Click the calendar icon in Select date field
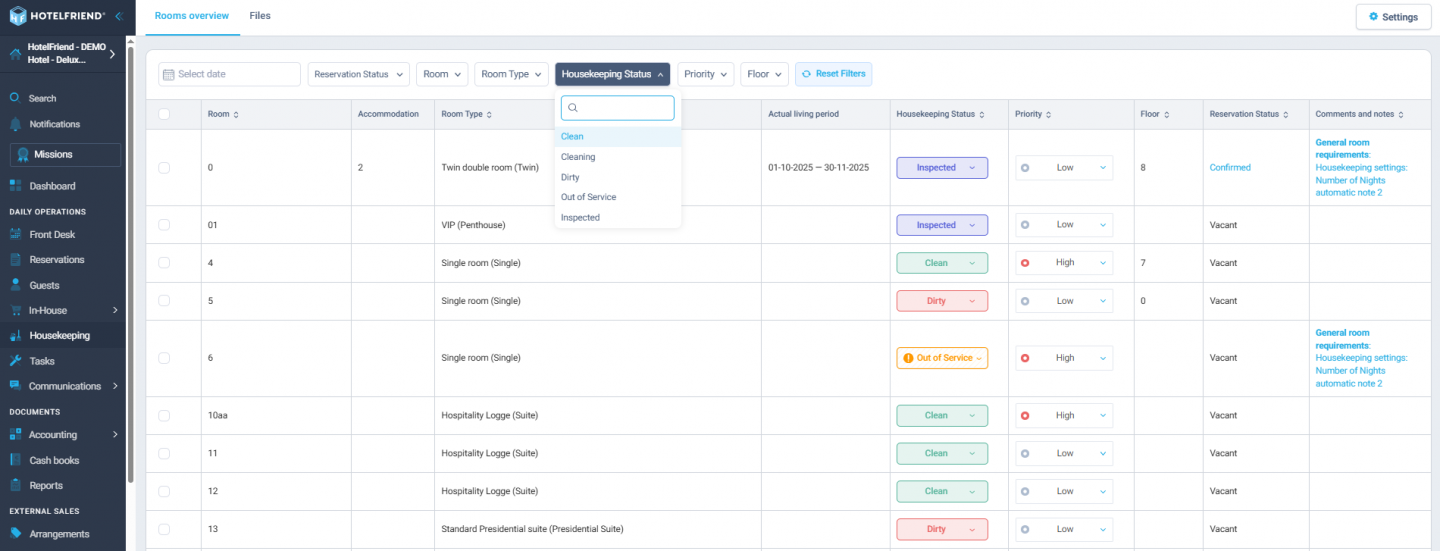Image resolution: width=1440 pixels, height=551 pixels. click(169, 74)
